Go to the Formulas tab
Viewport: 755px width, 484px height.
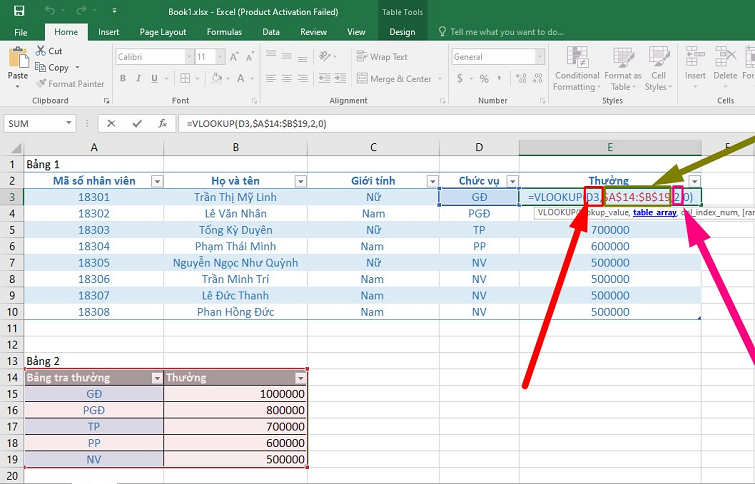(224, 32)
